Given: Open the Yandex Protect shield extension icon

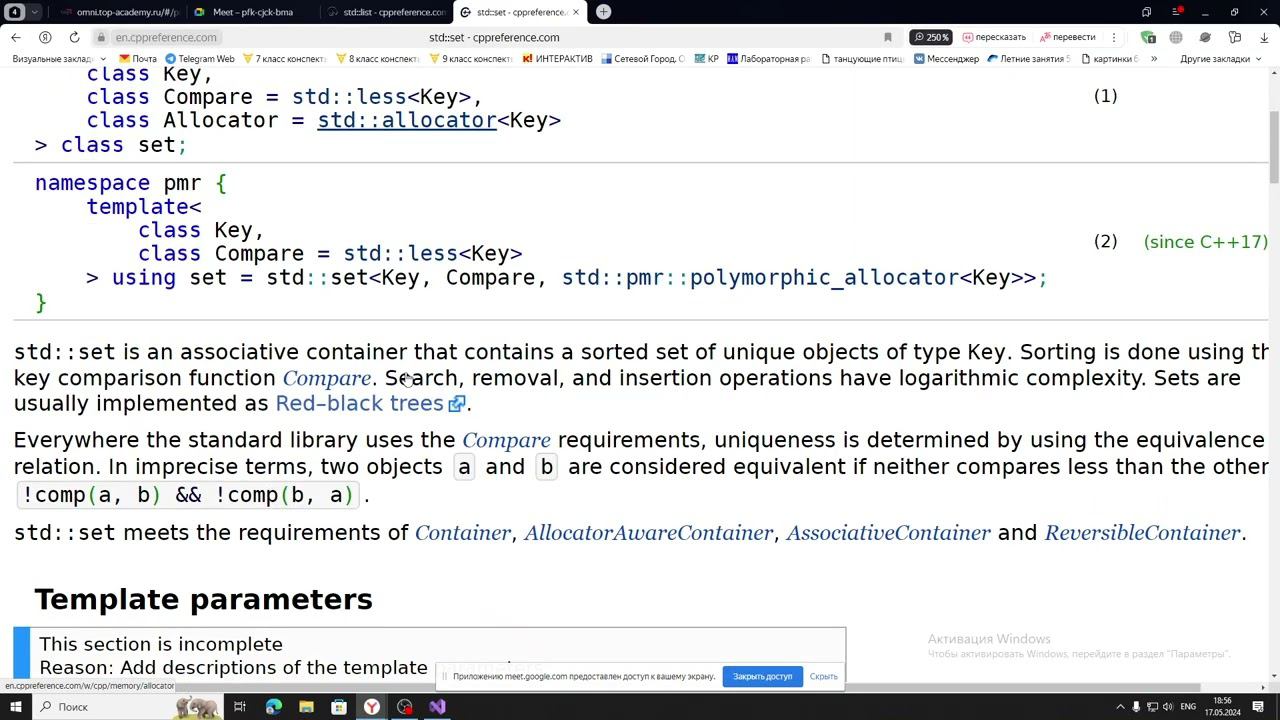Looking at the screenshot, I should (1148, 37).
